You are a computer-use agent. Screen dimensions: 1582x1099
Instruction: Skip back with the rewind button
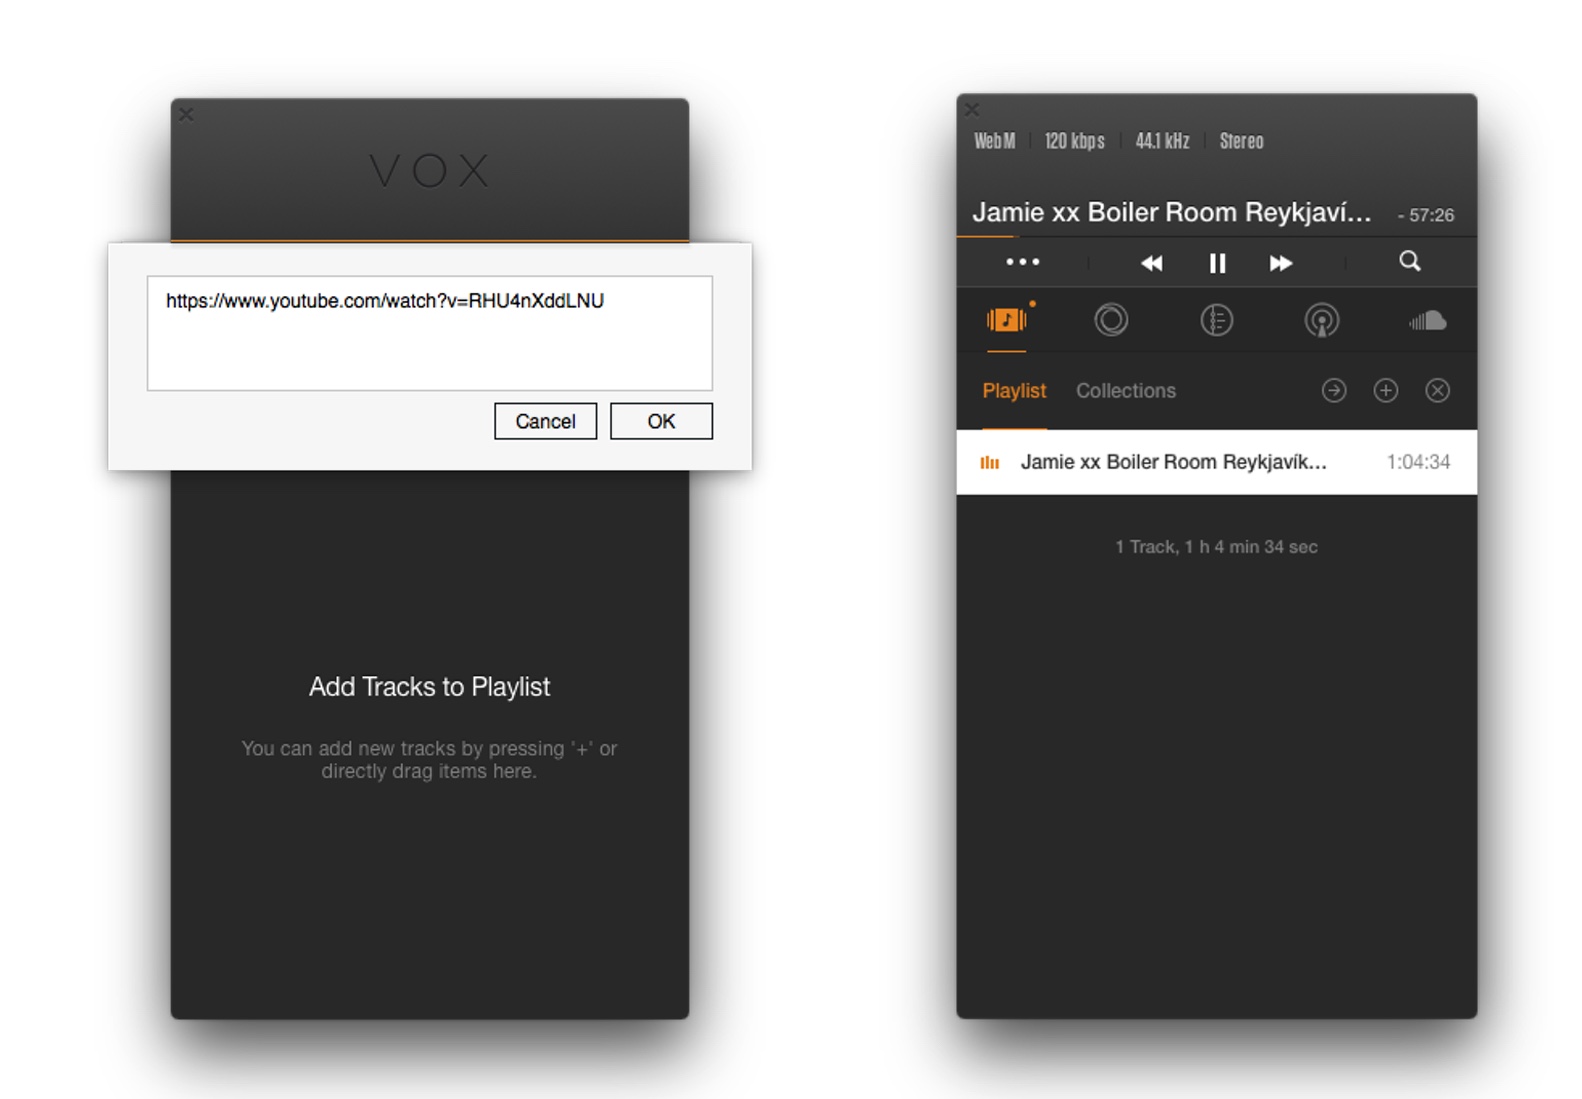point(1152,263)
